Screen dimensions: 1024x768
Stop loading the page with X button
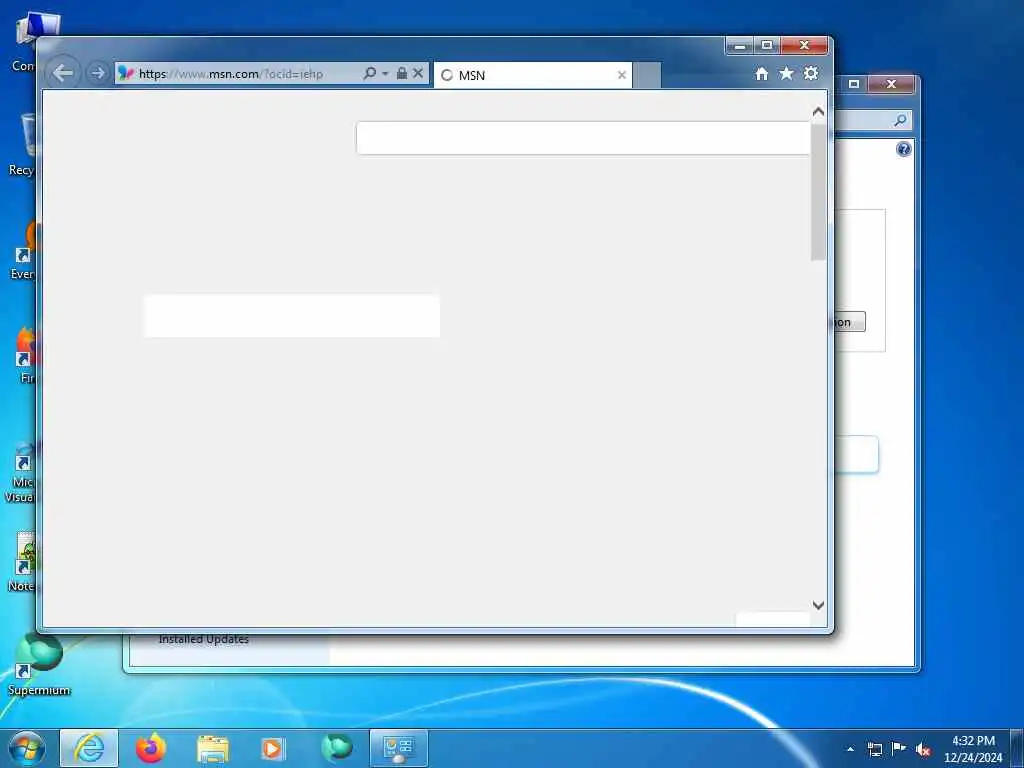[418, 73]
